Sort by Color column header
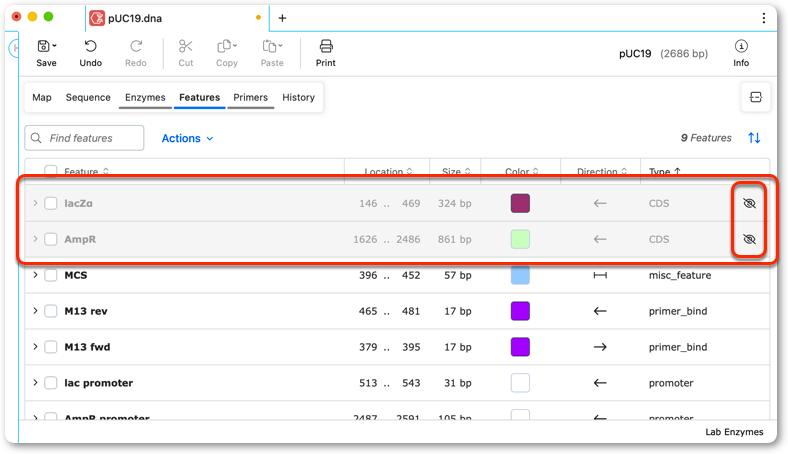 pyautogui.click(x=522, y=171)
